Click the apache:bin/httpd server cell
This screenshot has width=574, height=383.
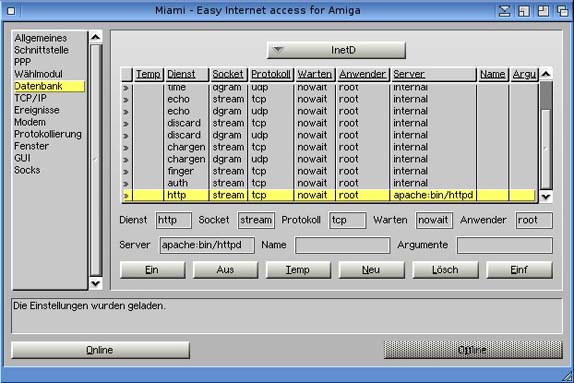(433, 195)
